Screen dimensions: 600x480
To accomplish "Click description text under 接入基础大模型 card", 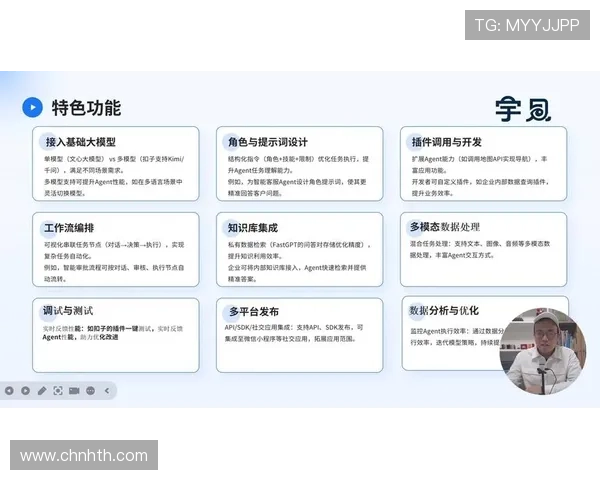I will [114, 176].
